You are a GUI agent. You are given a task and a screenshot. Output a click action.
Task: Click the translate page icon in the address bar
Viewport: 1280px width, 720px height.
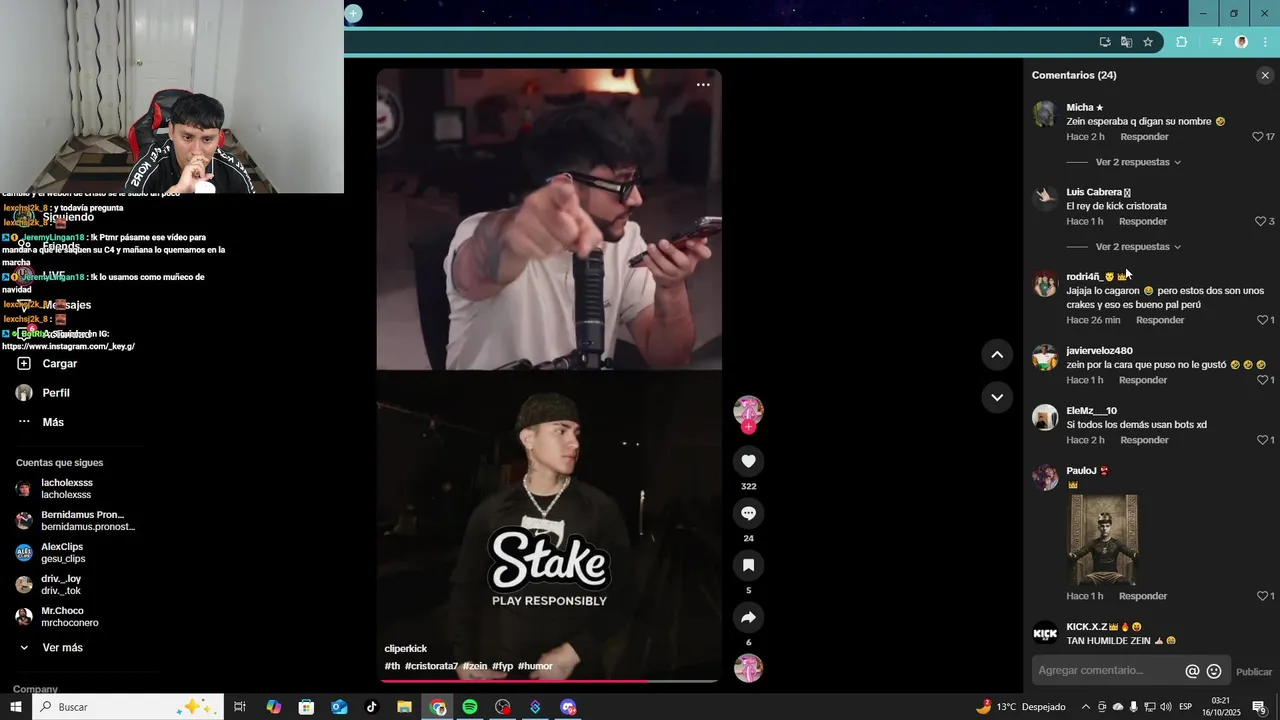(x=1127, y=42)
